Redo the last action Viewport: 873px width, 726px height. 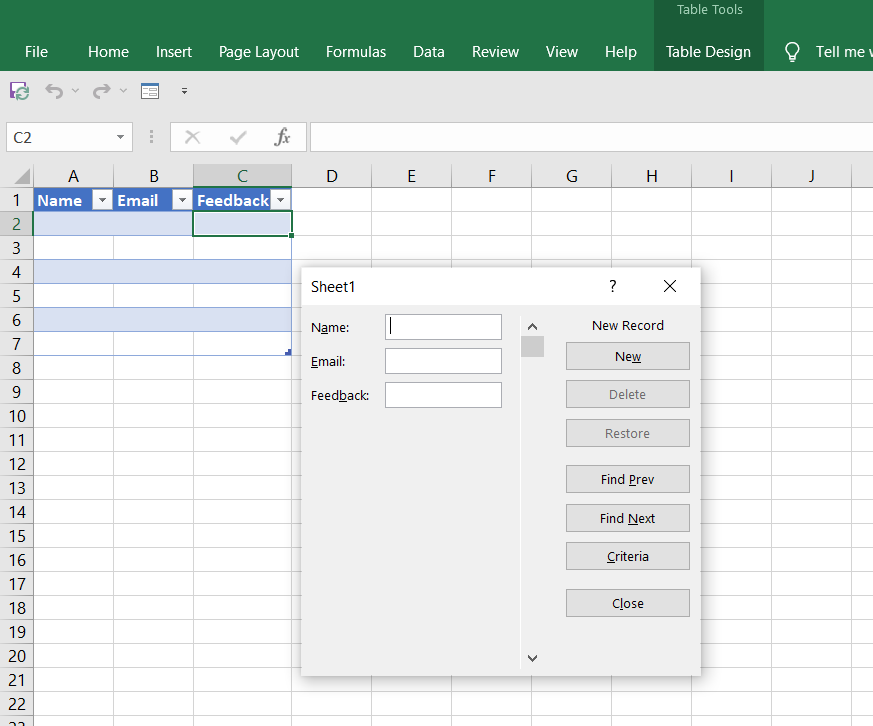(x=101, y=91)
